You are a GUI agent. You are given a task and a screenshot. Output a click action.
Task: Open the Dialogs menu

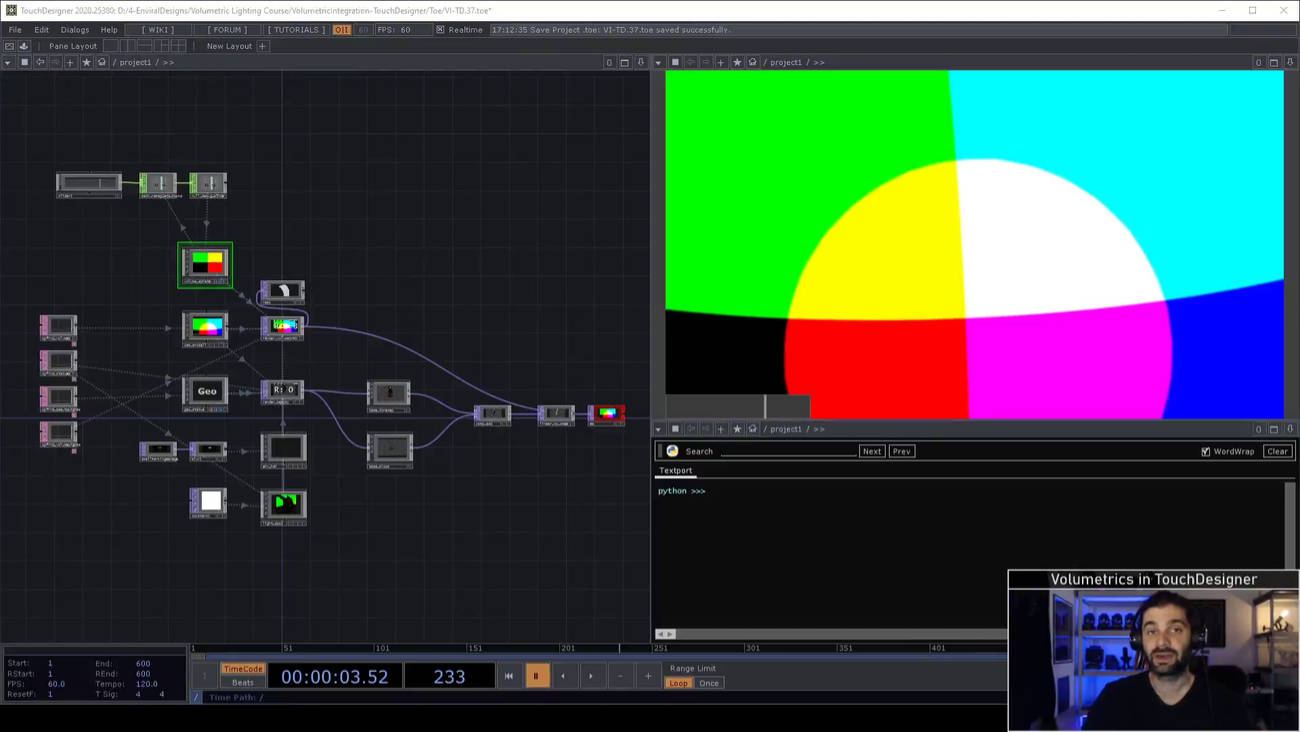point(75,30)
